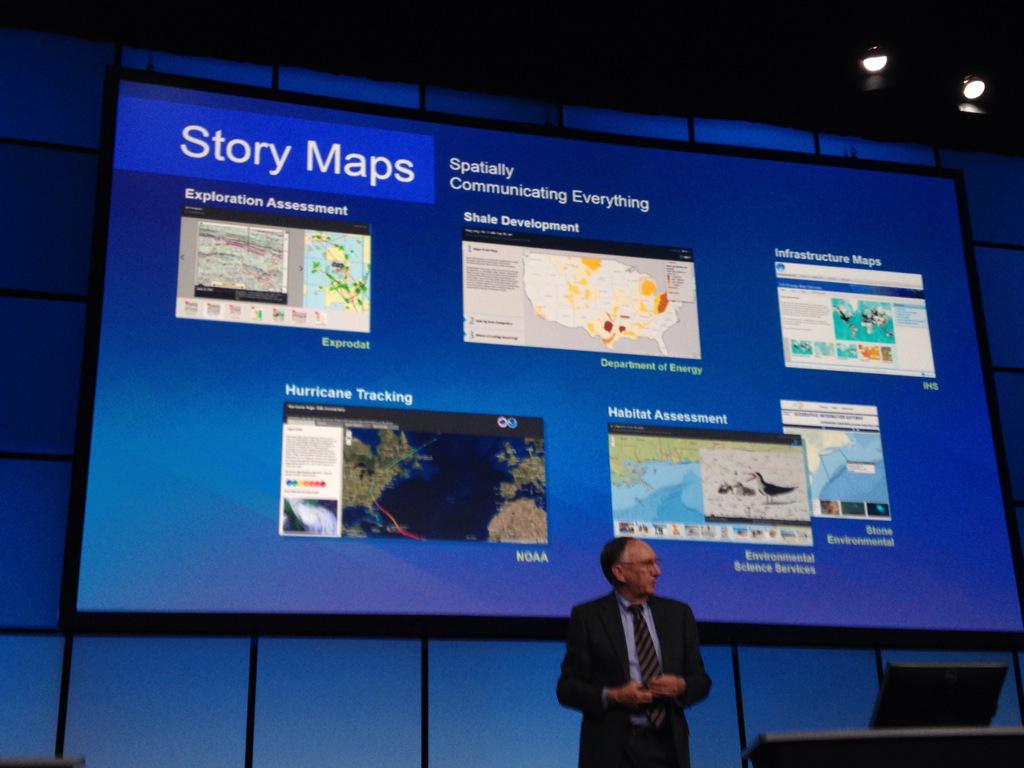Click the Story Maps slide title
The width and height of the screenshot is (1024, 768).
(x=297, y=153)
